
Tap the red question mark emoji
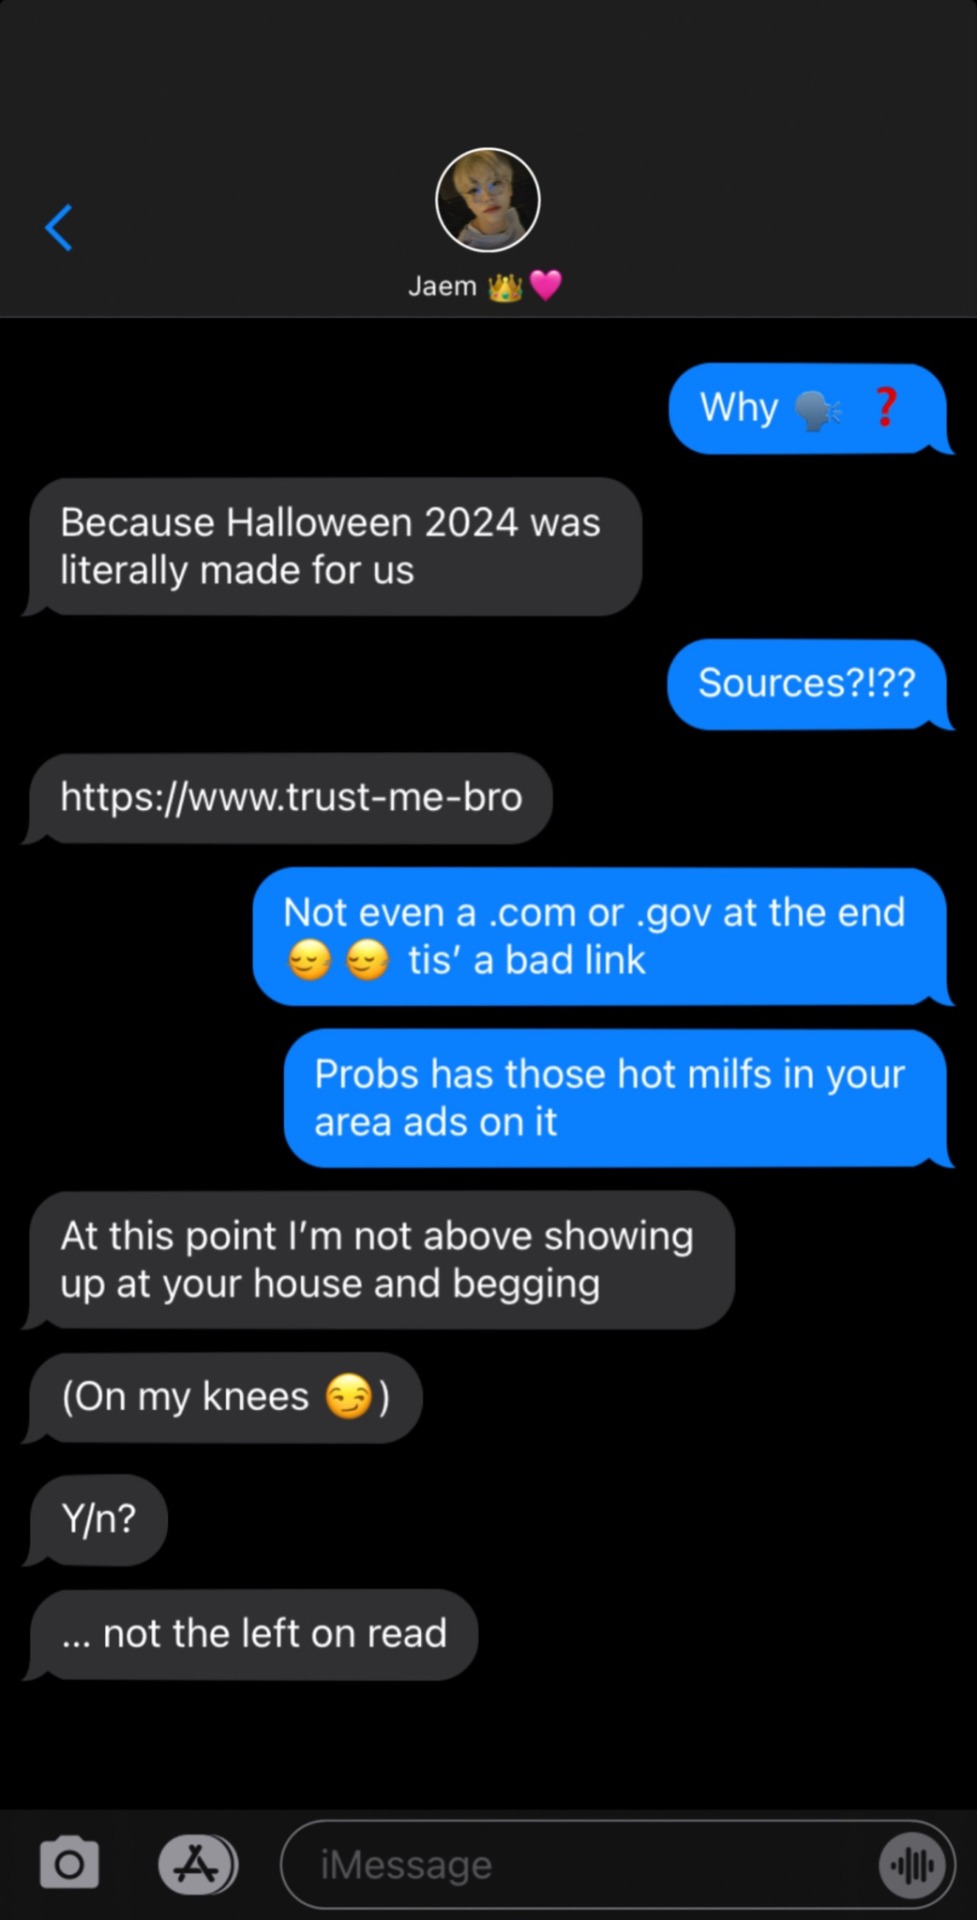pyautogui.click(x=885, y=407)
